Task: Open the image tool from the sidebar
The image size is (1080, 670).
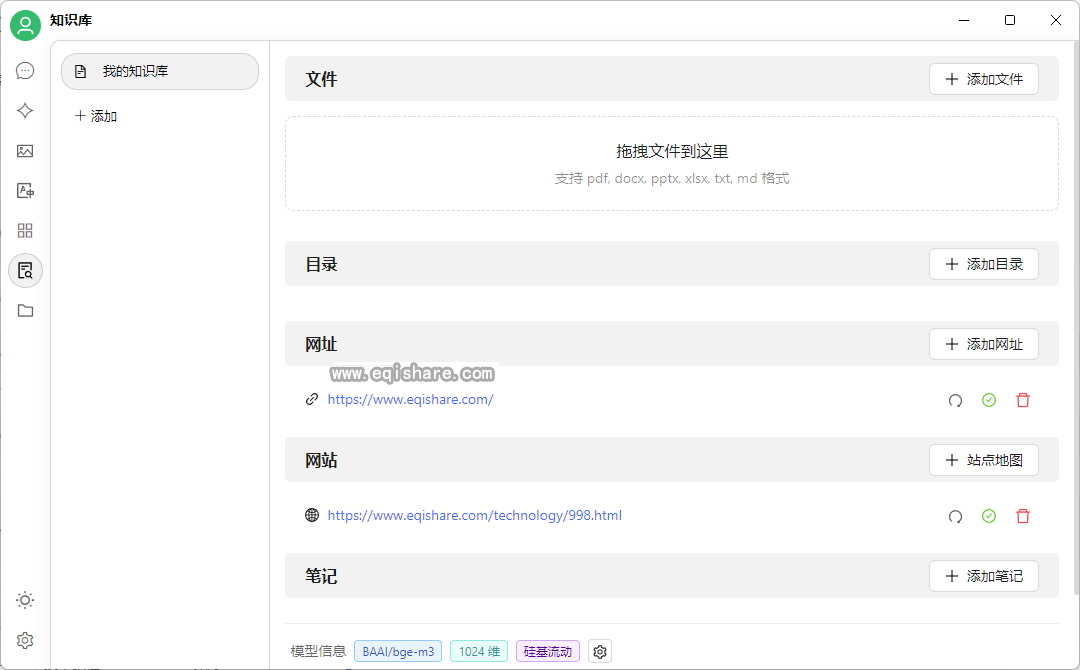Action: (25, 150)
